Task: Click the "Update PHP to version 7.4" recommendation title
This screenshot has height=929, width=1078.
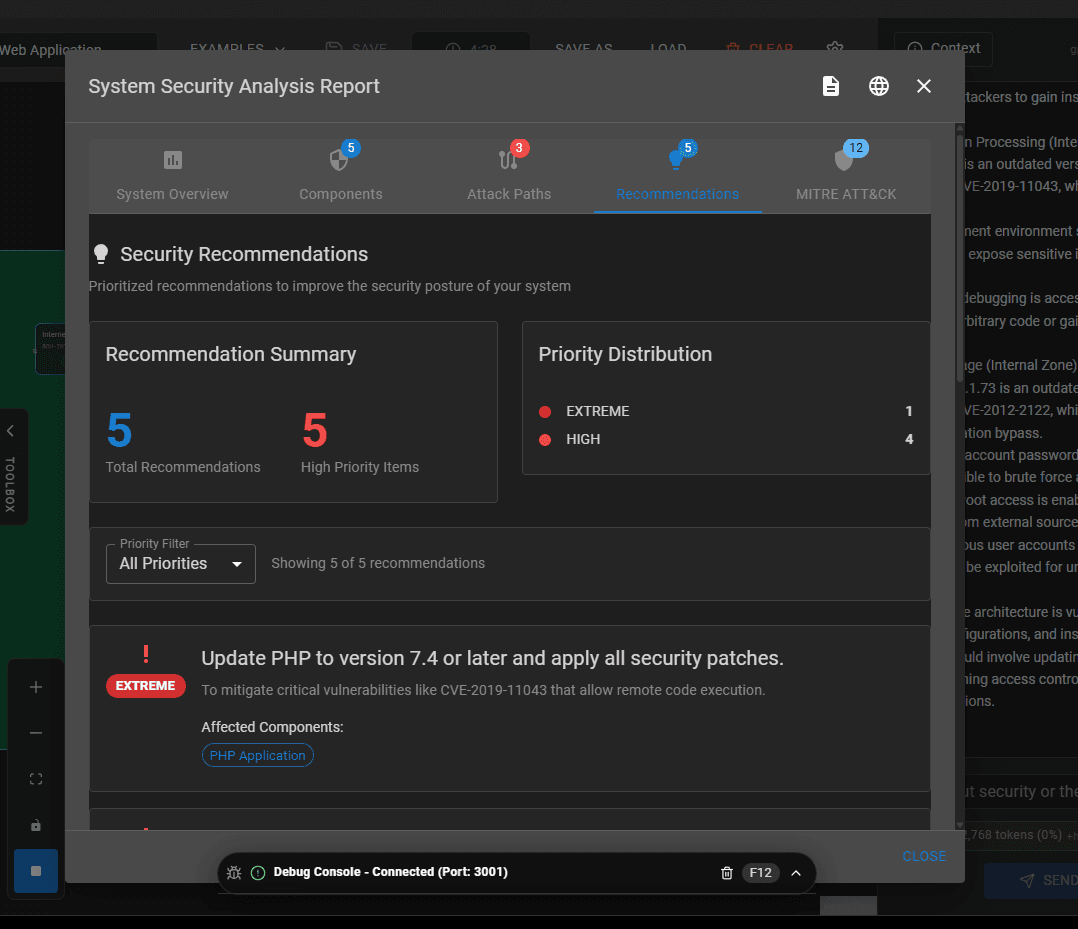Action: pyautogui.click(x=492, y=658)
